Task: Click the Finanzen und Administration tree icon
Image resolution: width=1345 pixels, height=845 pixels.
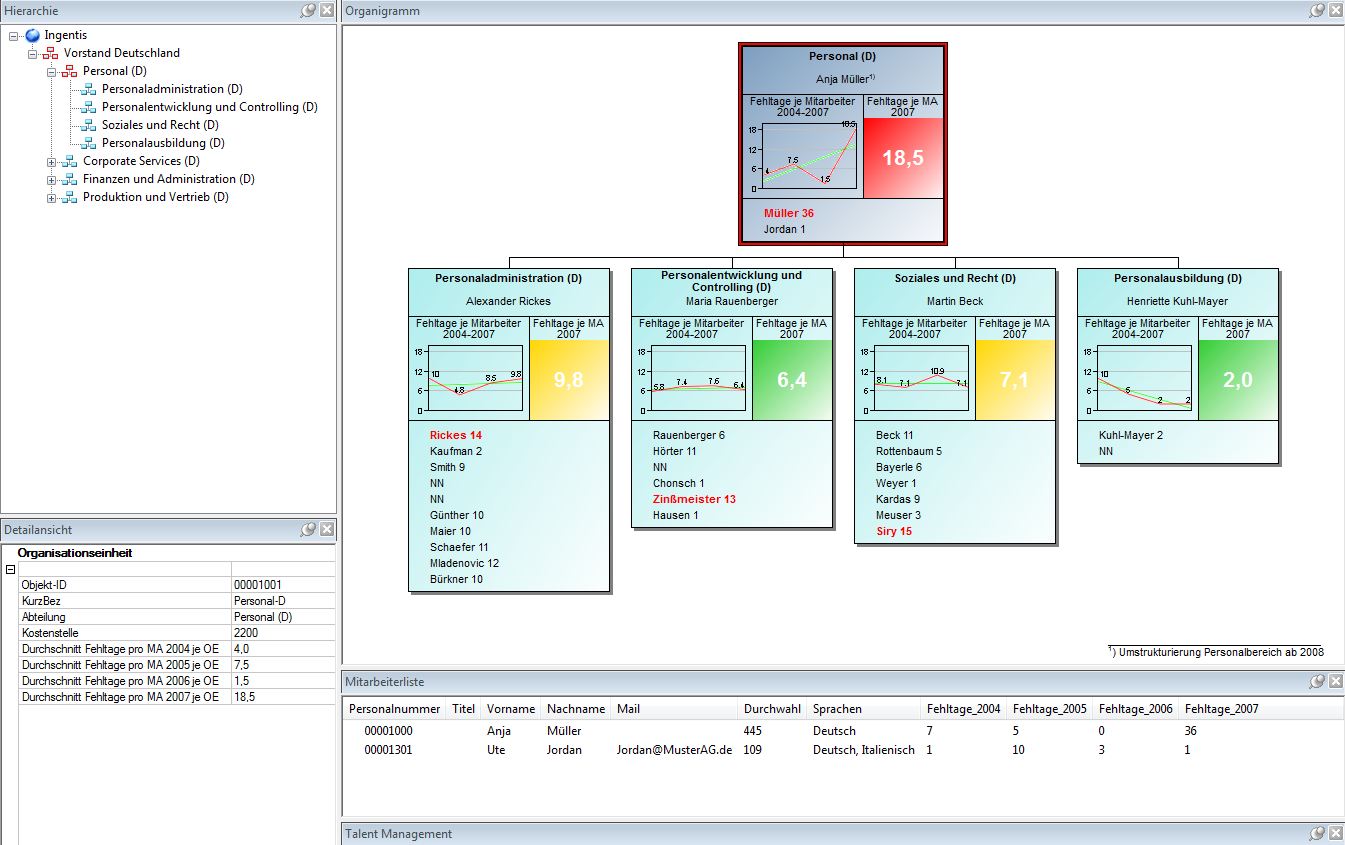Action: (x=70, y=179)
